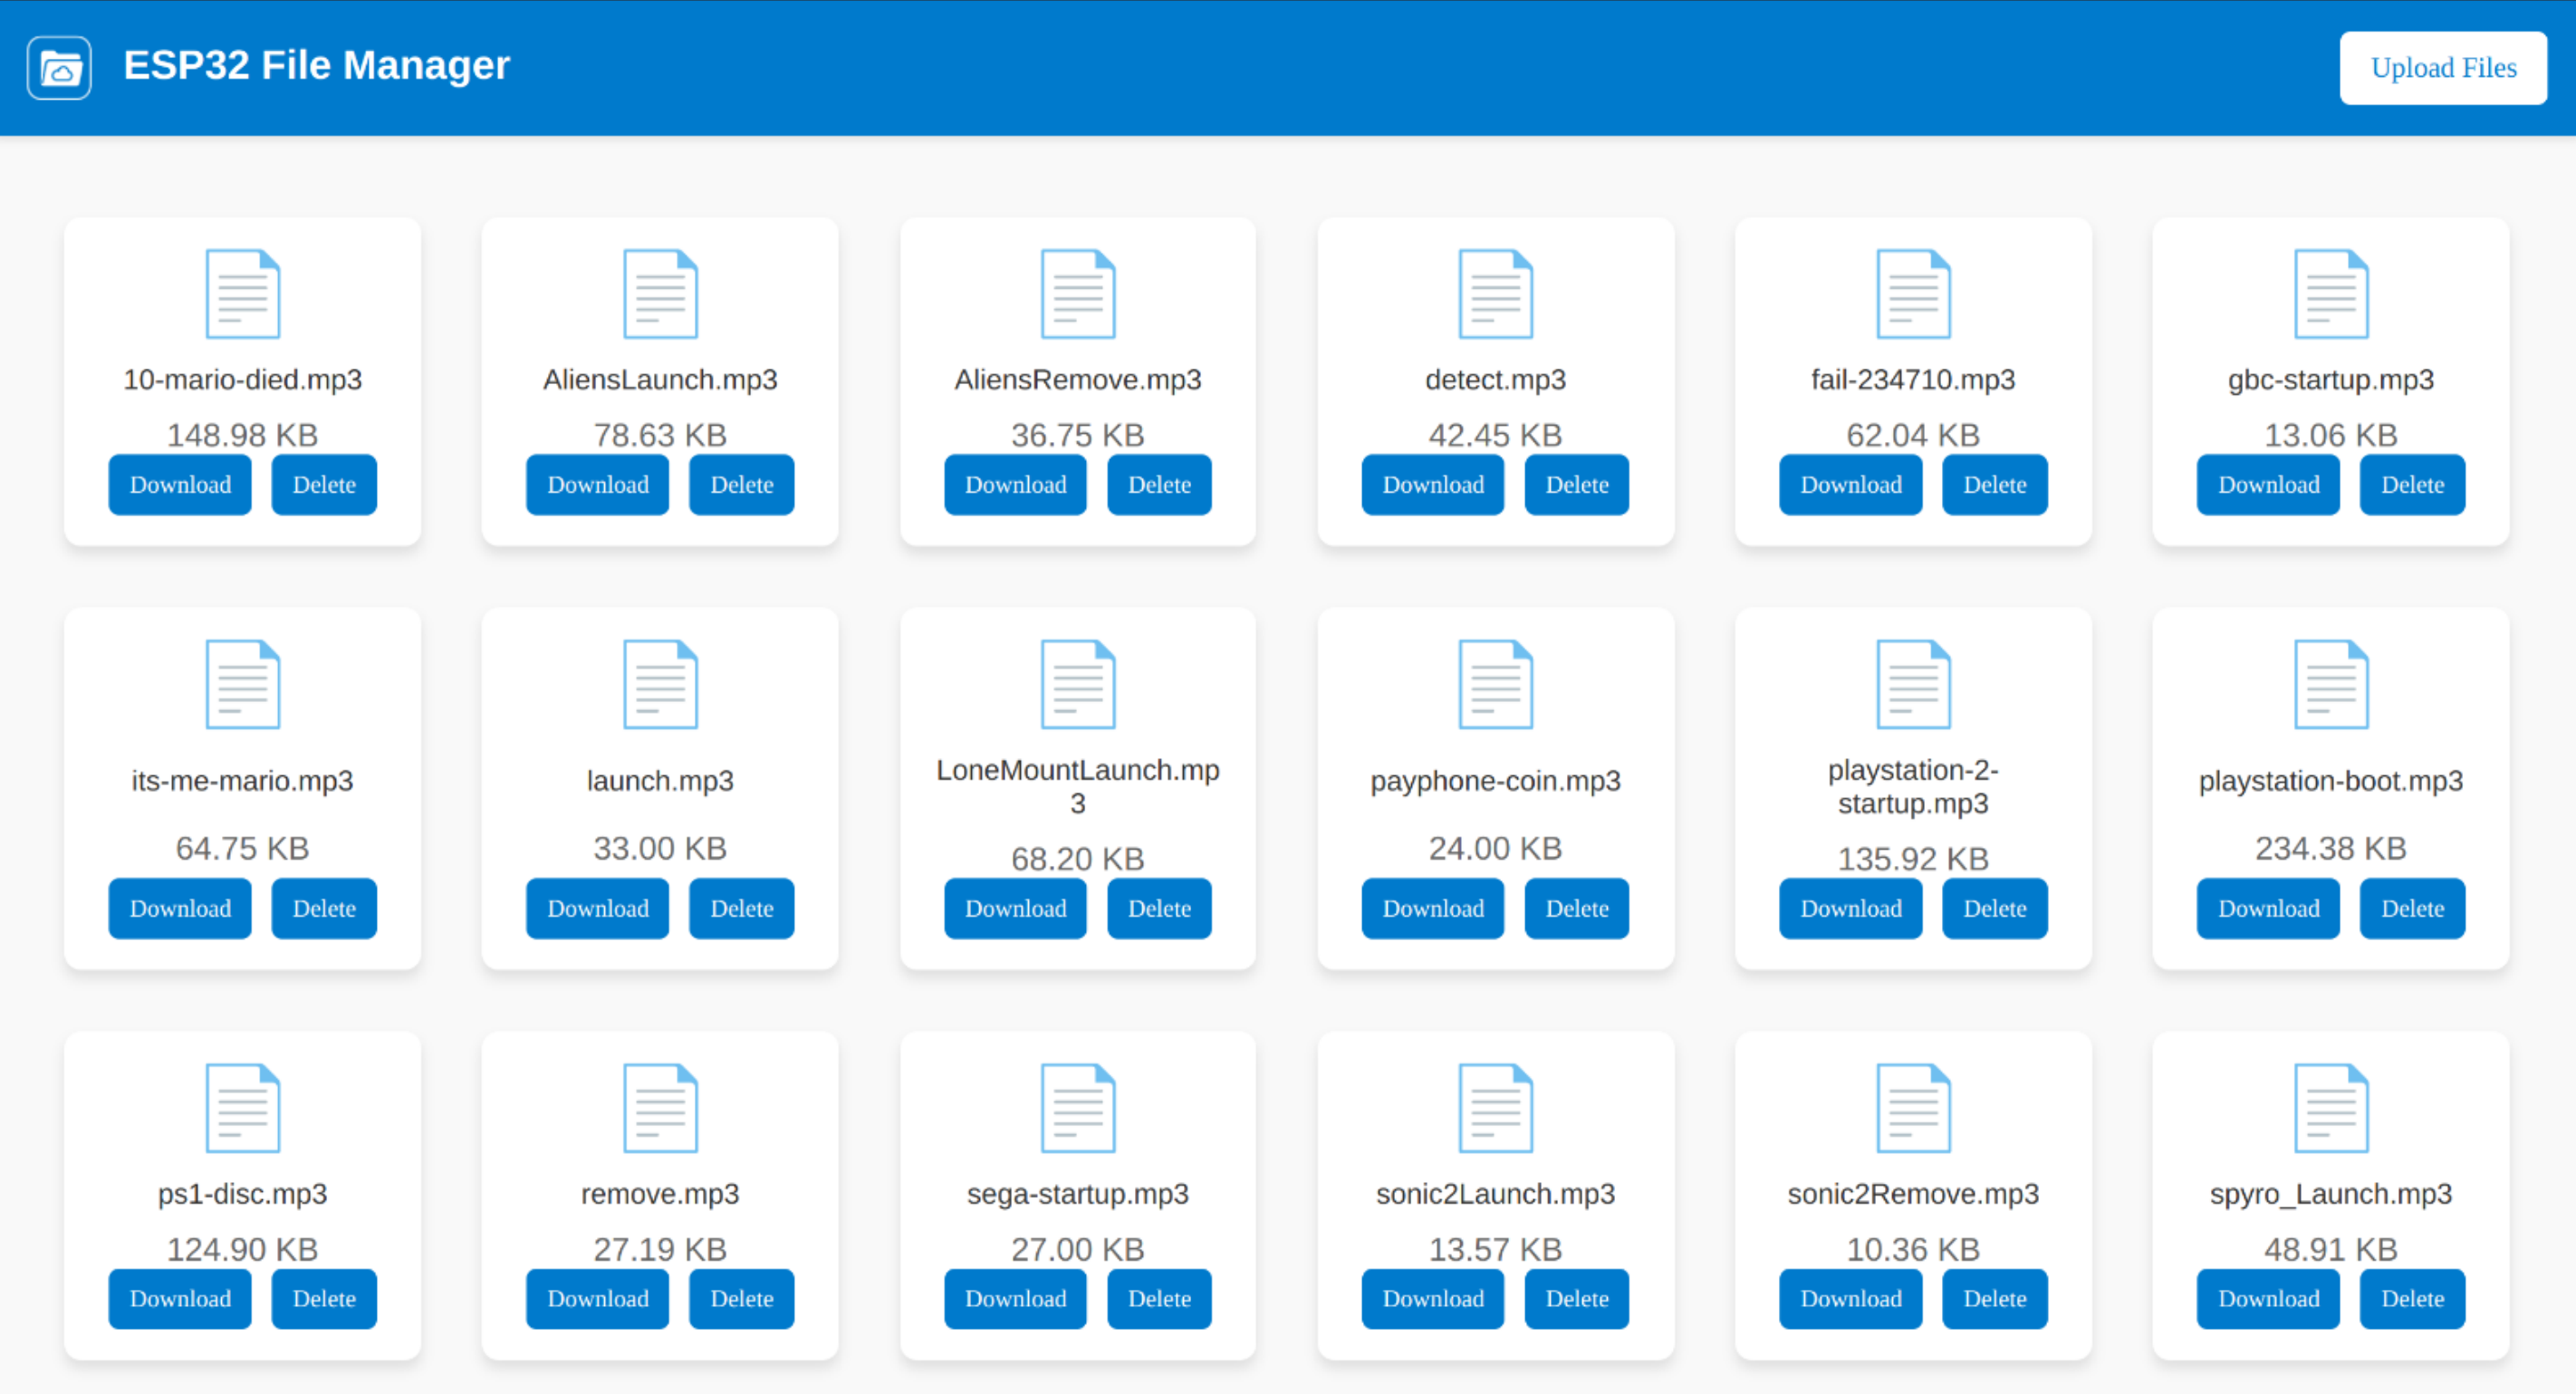
Task: Click the ESP32 File Manager folder logo icon
Action: click(x=58, y=66)
